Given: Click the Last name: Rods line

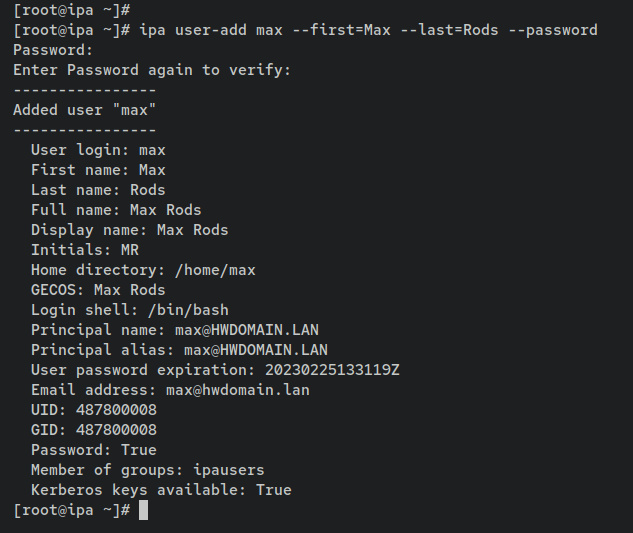Looking at the screenshot, I should 98,190.
